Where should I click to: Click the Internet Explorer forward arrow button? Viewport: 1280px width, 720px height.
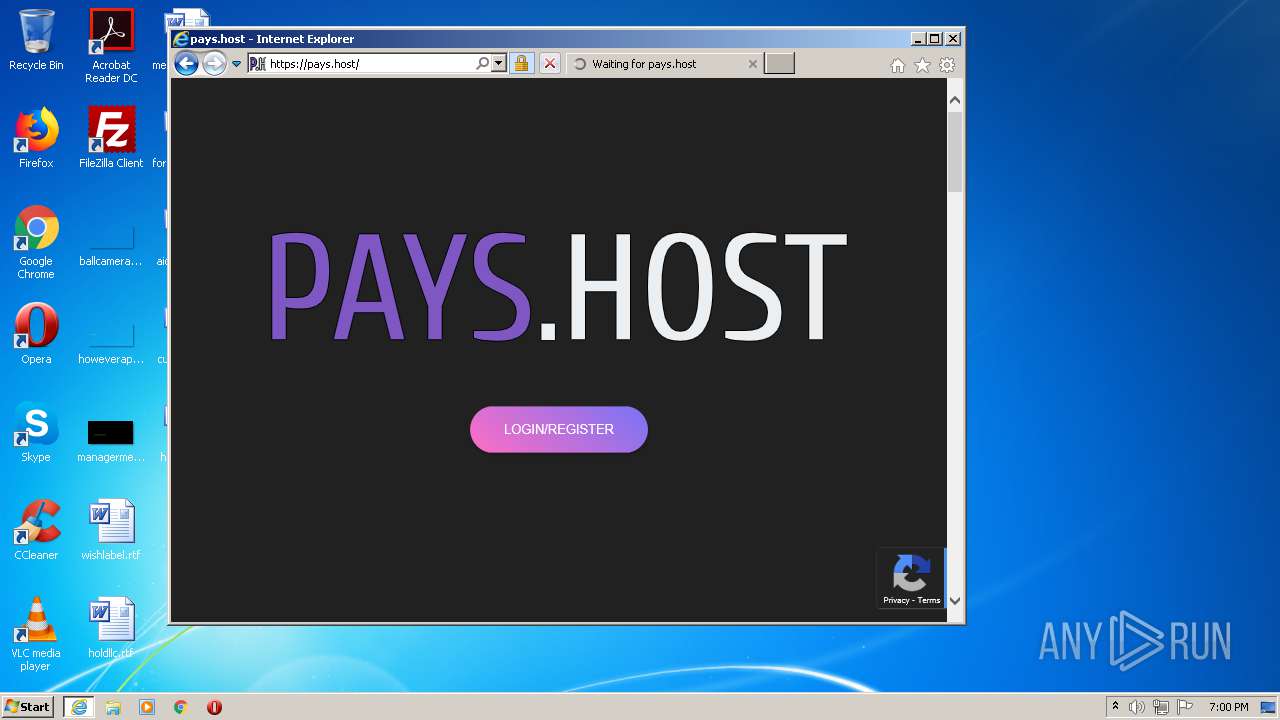pyautogui.click(x=214, y=64)
